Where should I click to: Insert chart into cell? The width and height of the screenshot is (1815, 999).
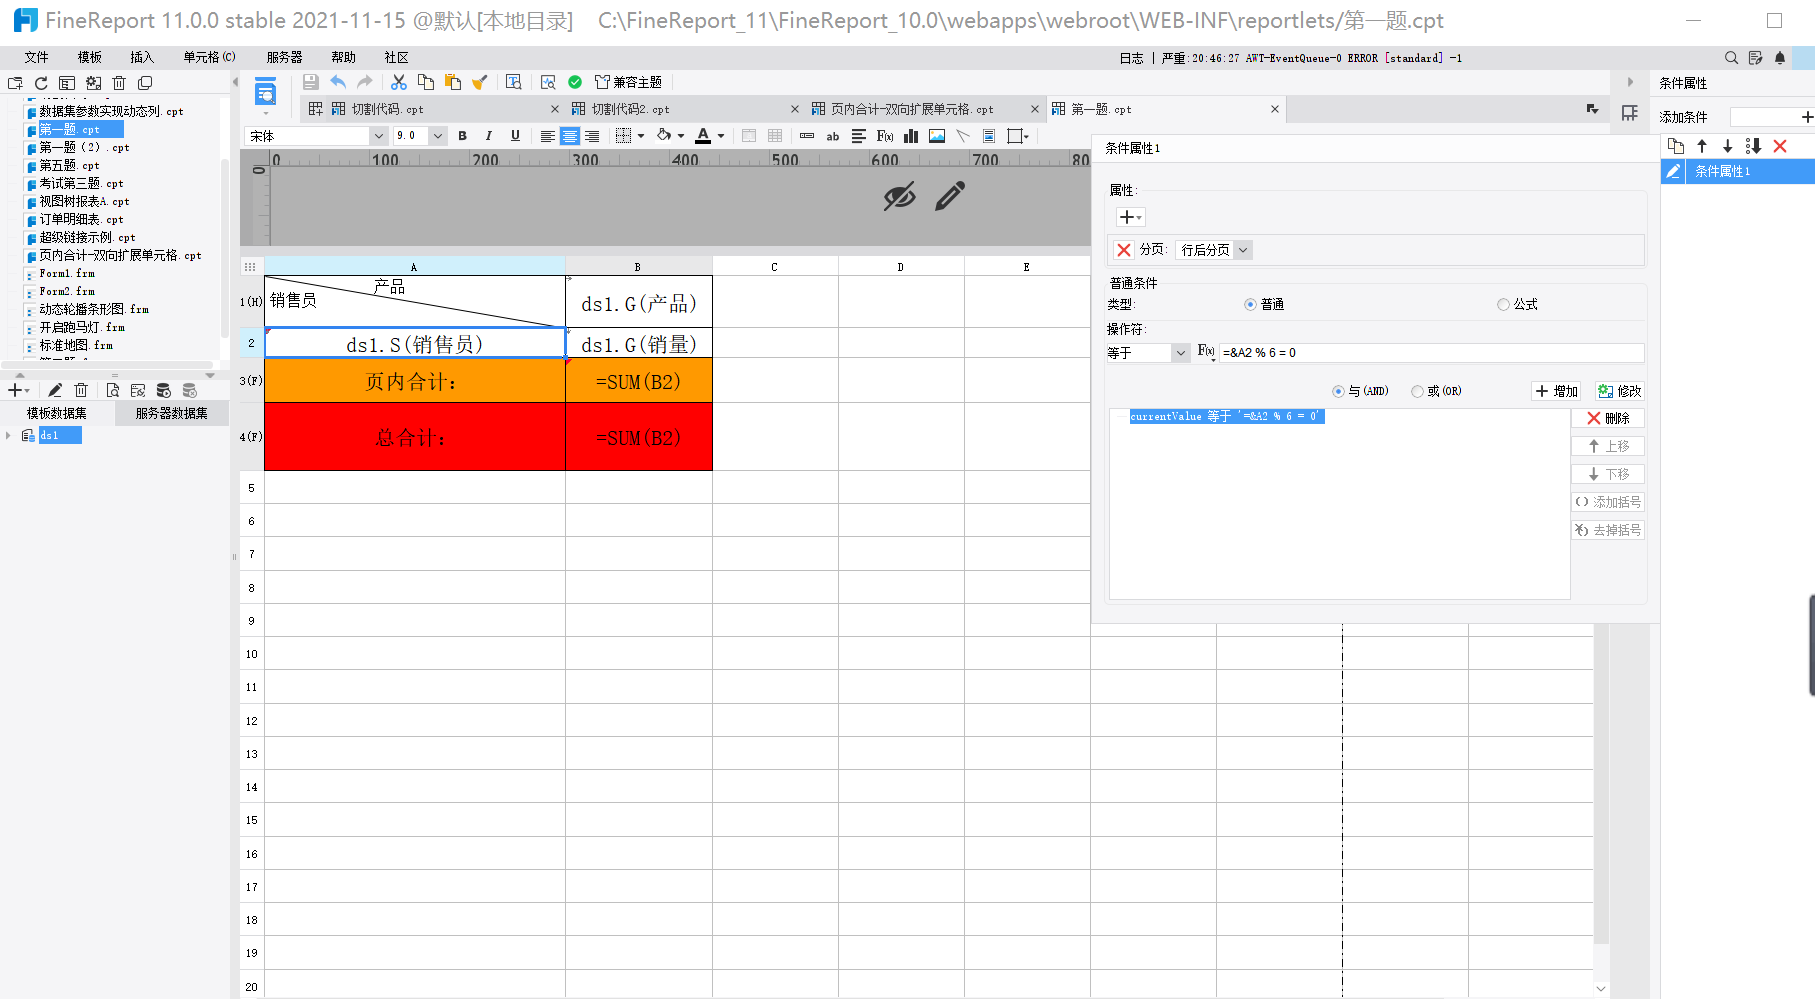[x=911, y=136]
